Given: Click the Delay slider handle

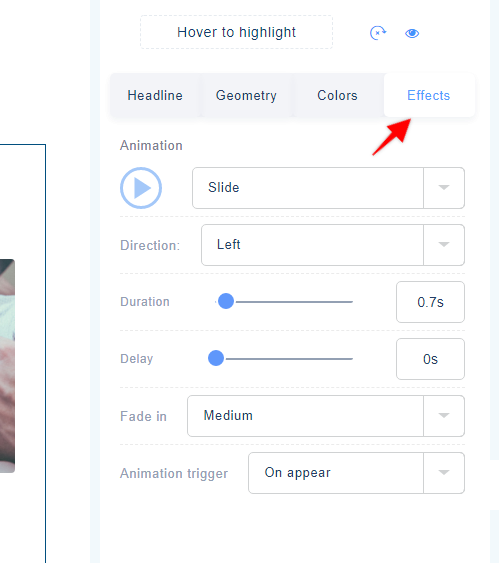Looking at the screenshot, I should point(216,358).
